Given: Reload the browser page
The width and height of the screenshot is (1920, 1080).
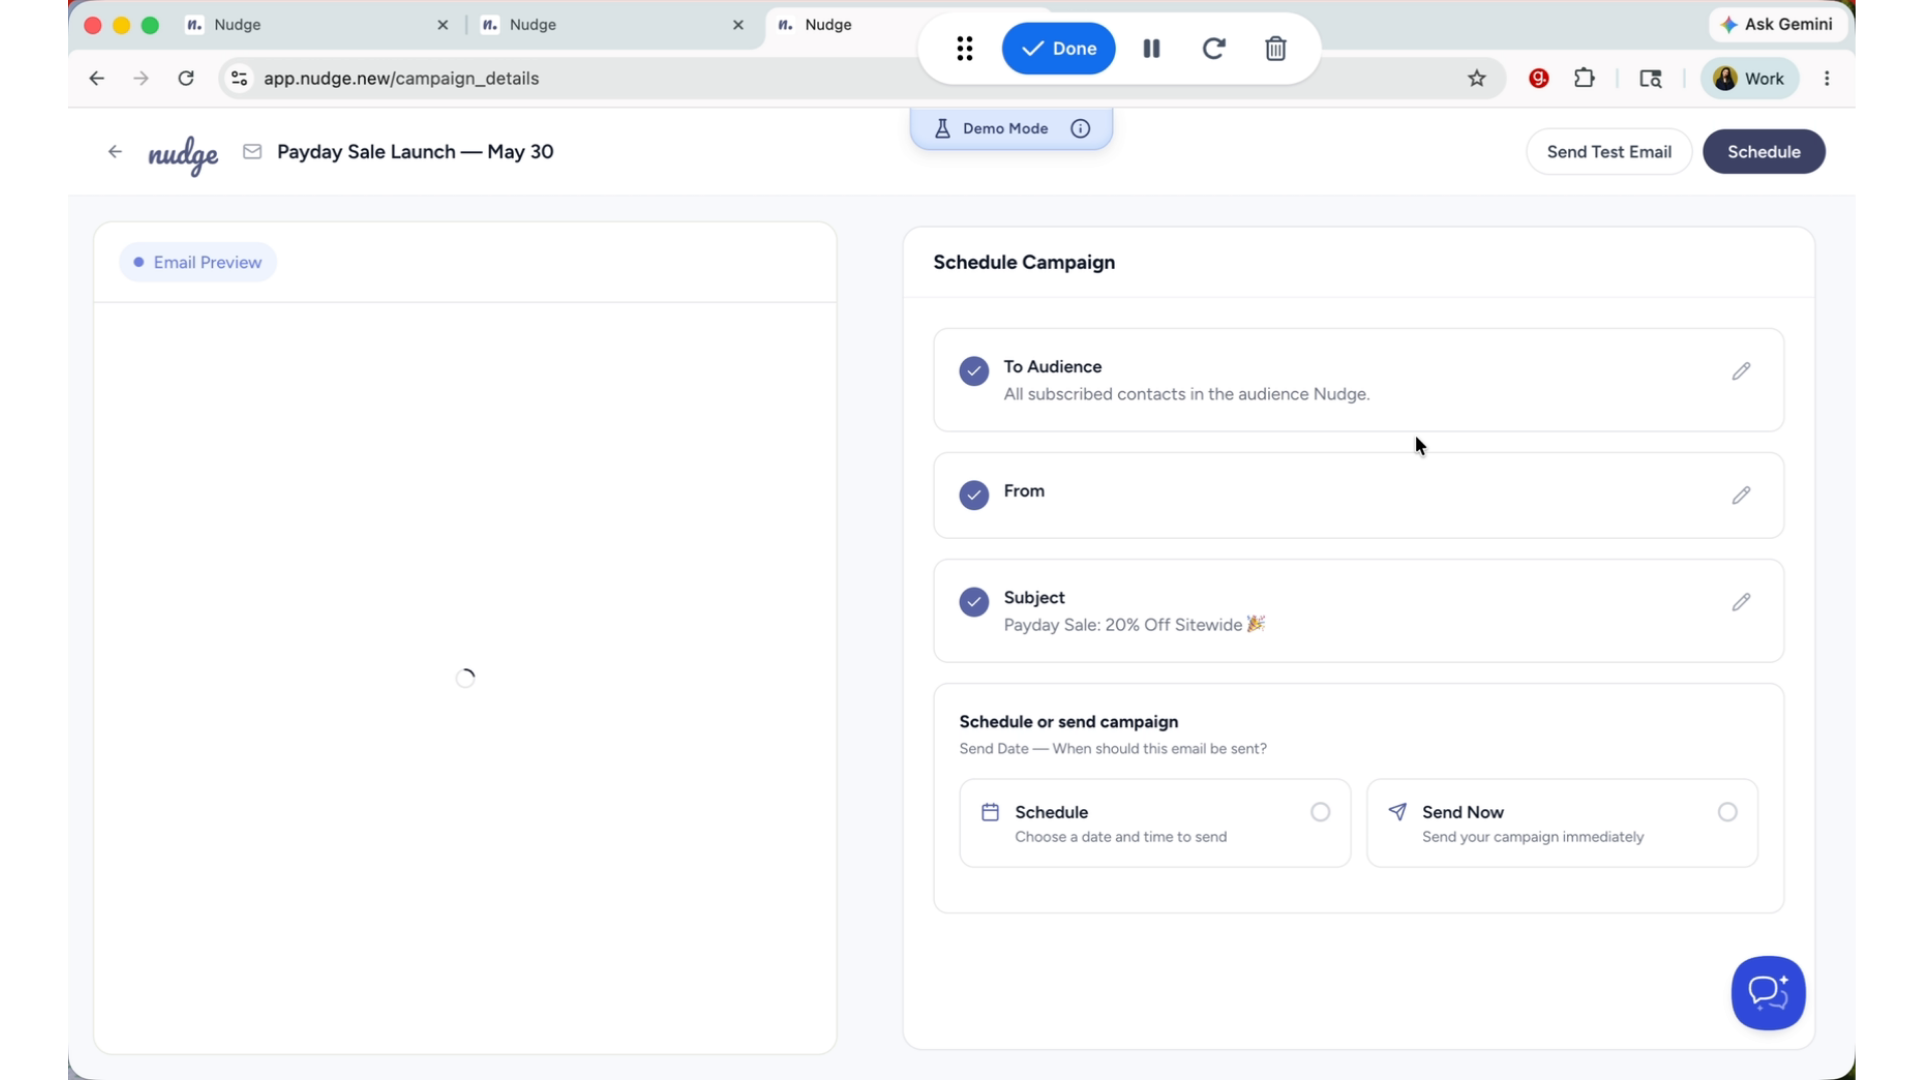Looking at the screenshot, I should tap(186, 78).
